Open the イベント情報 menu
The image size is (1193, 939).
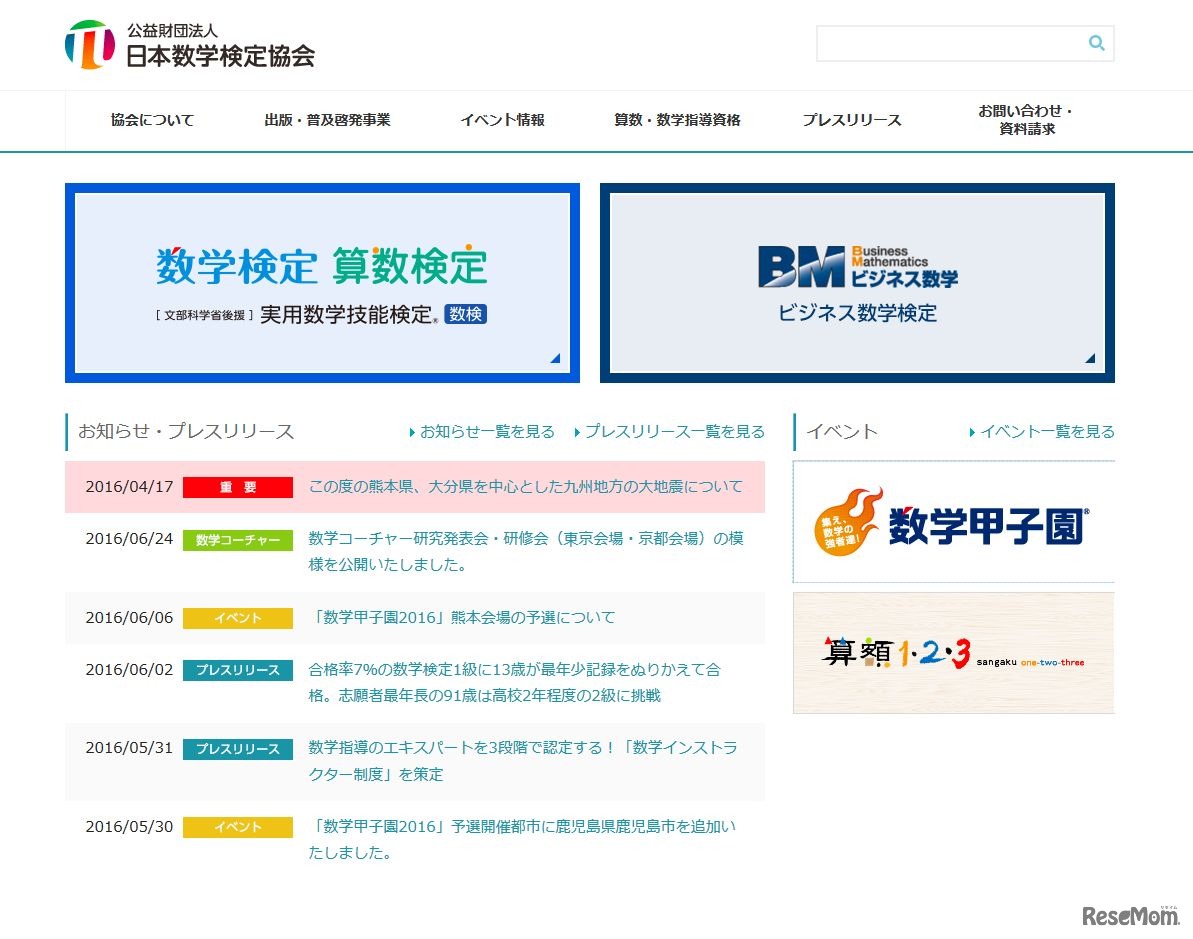[502, 120]
